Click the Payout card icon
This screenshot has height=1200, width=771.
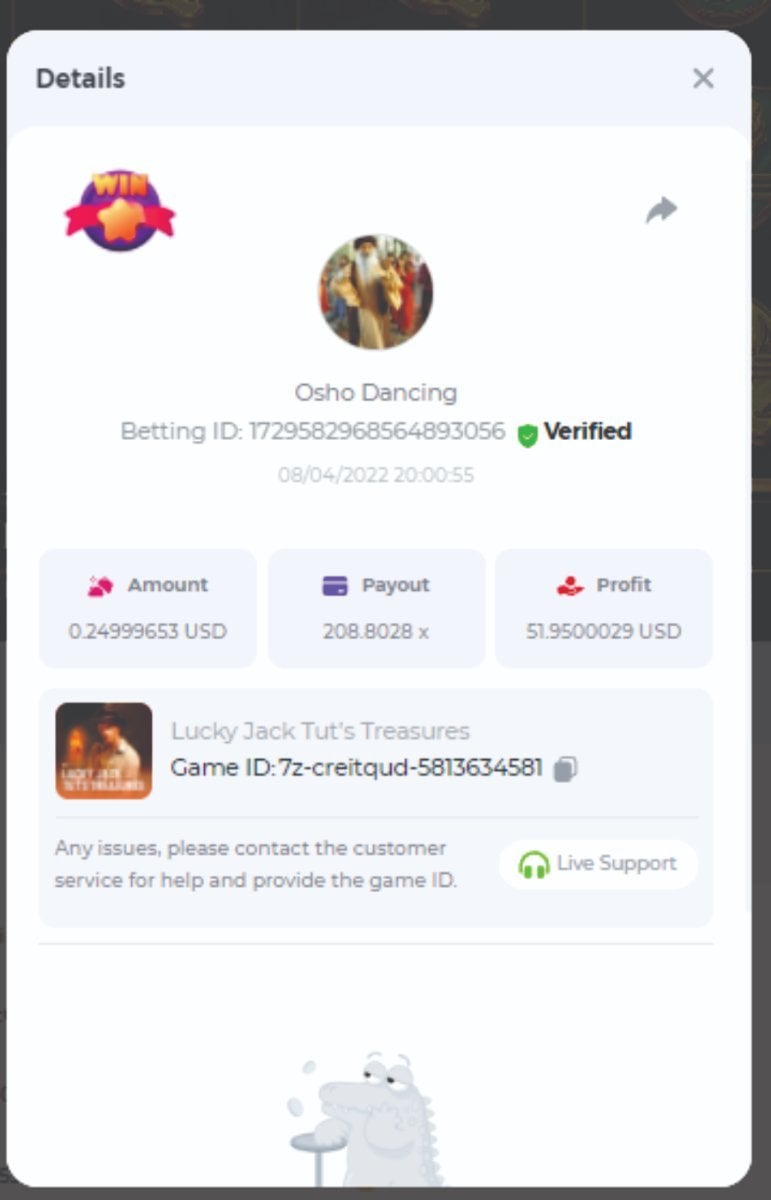pyautogui.click(x=335, y=586)
